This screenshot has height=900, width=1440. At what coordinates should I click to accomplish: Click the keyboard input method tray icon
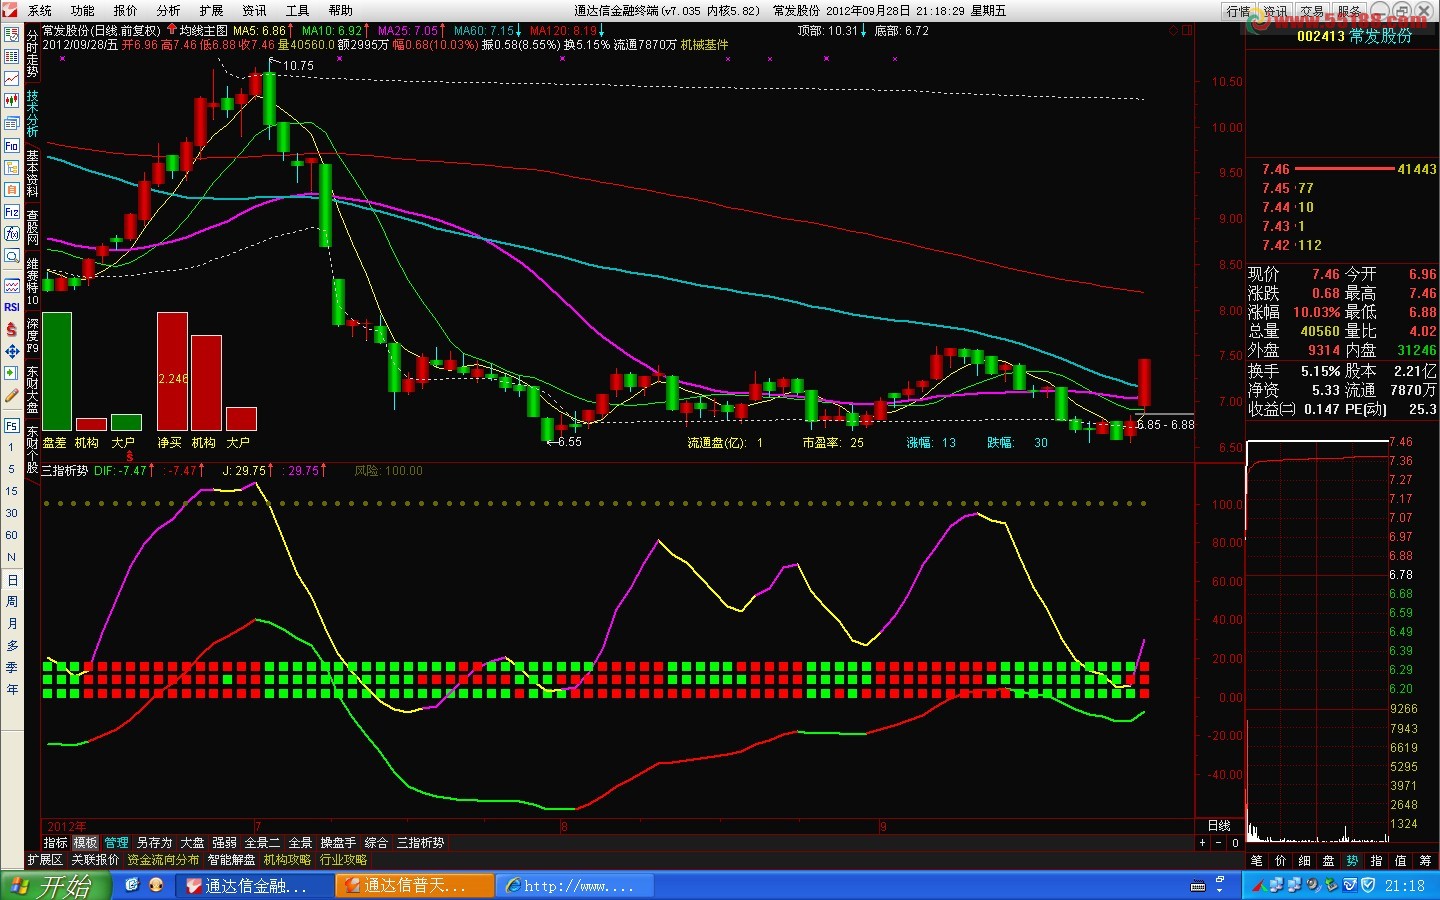[1198, 886]
